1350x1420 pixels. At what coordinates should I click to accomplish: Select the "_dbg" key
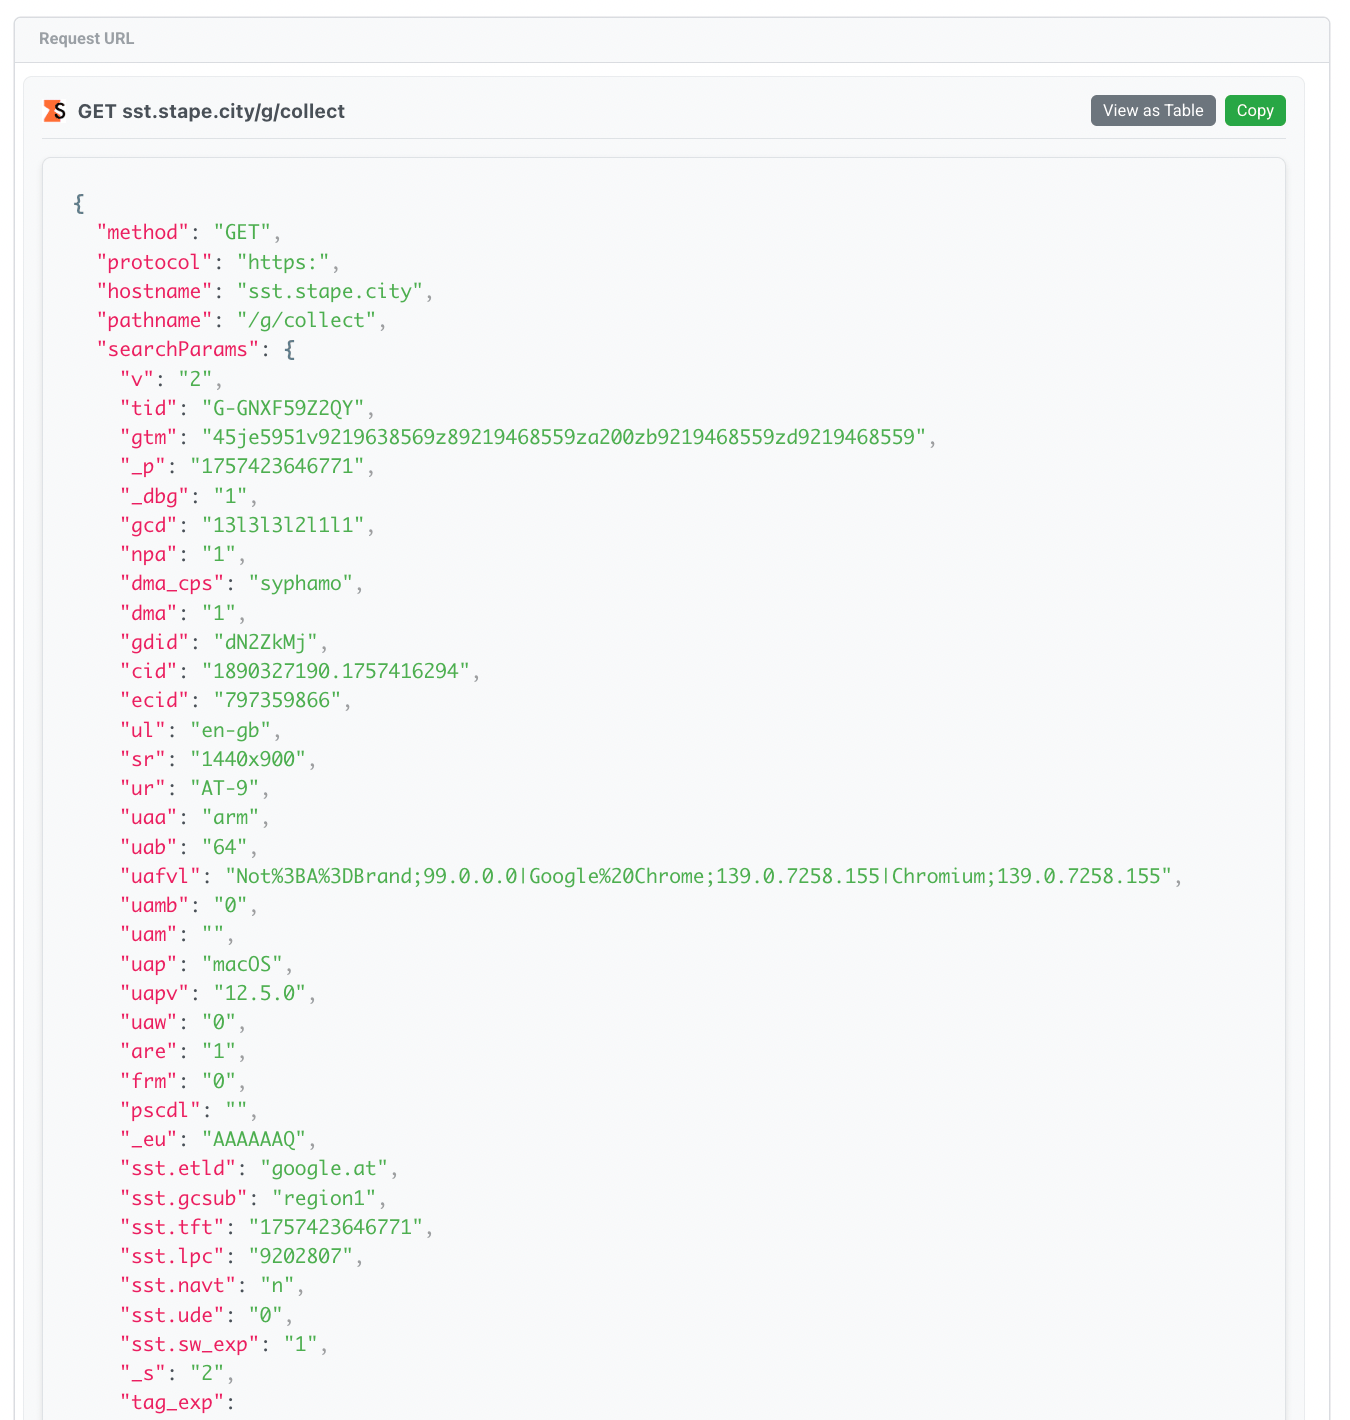pyautogui.click(x=155, y=496)
